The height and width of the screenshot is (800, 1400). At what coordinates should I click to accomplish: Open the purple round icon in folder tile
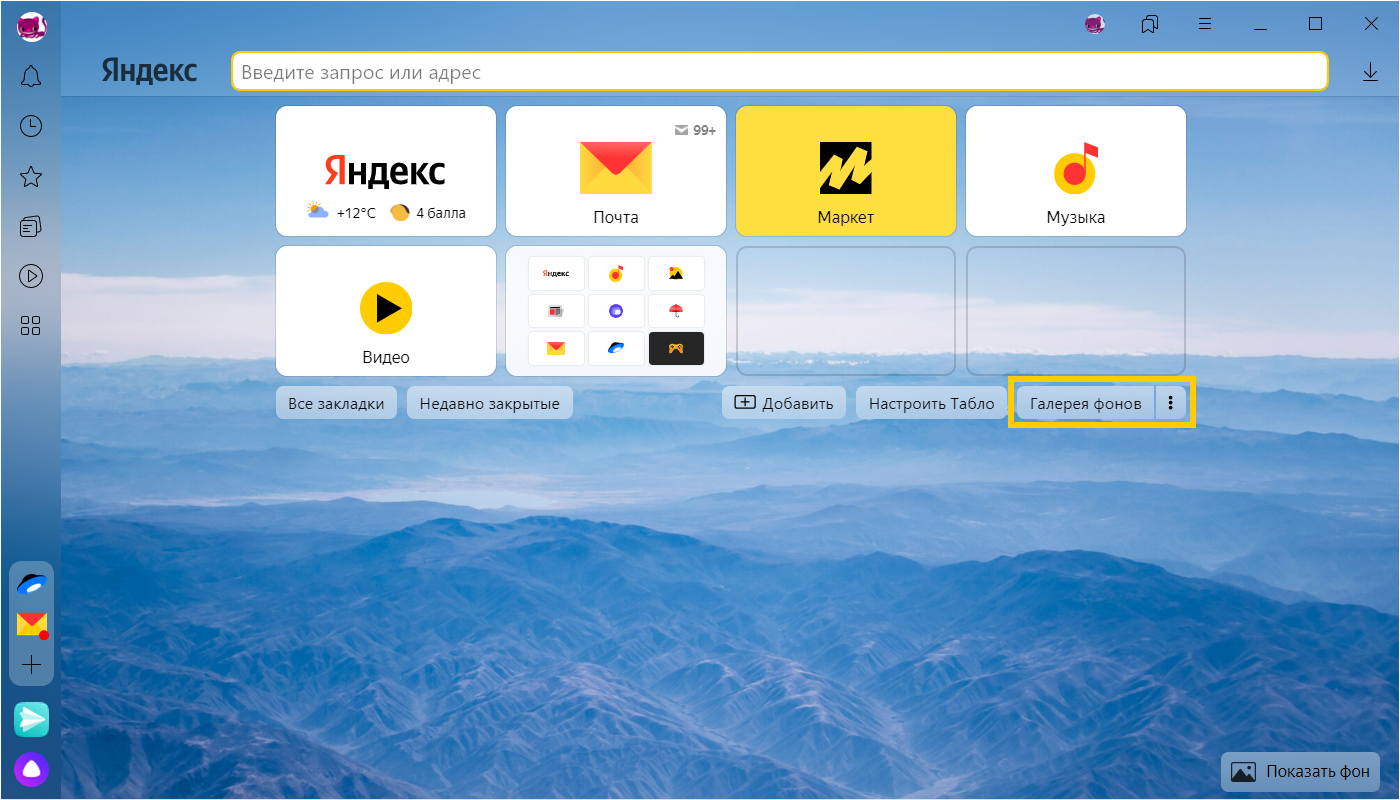click(616, 311)
